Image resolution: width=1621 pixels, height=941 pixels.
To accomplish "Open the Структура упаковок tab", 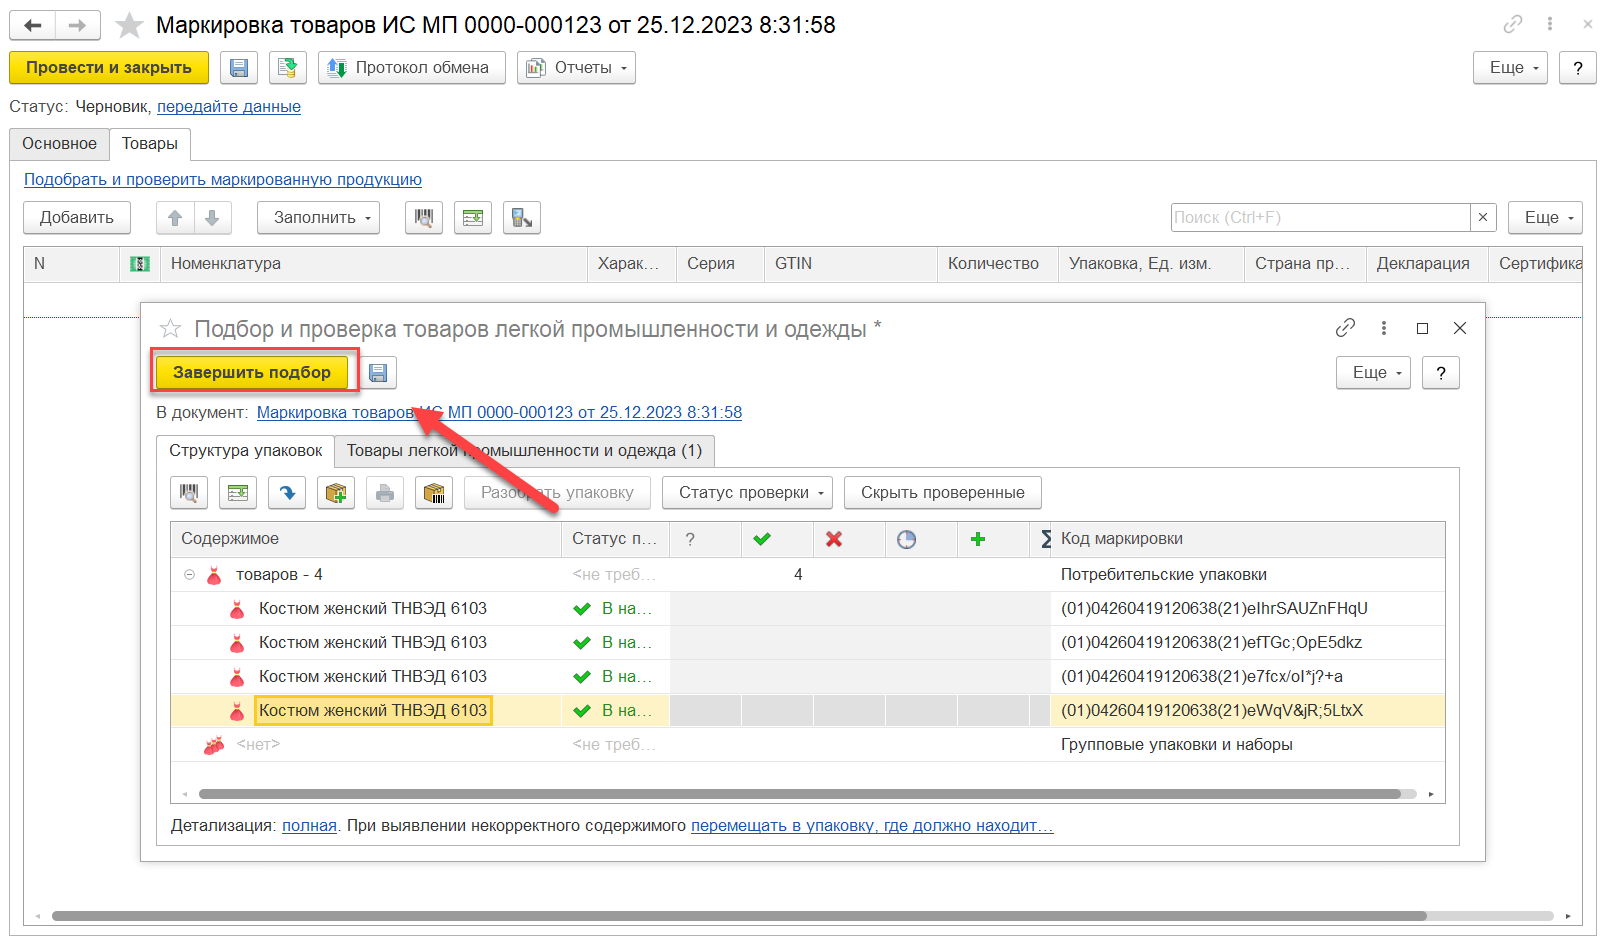I will 246,451.
